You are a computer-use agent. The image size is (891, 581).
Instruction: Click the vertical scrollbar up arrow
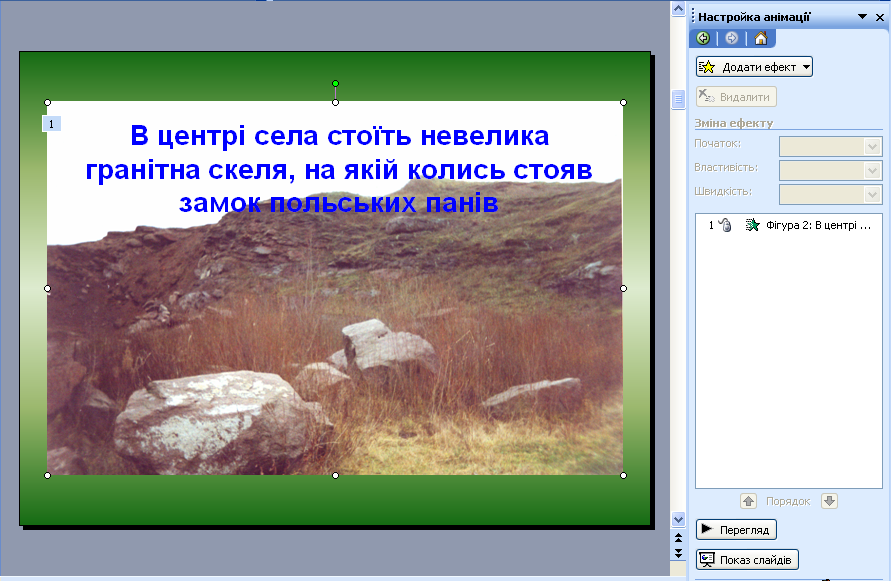pyautogui.click(x=678, y=9)
